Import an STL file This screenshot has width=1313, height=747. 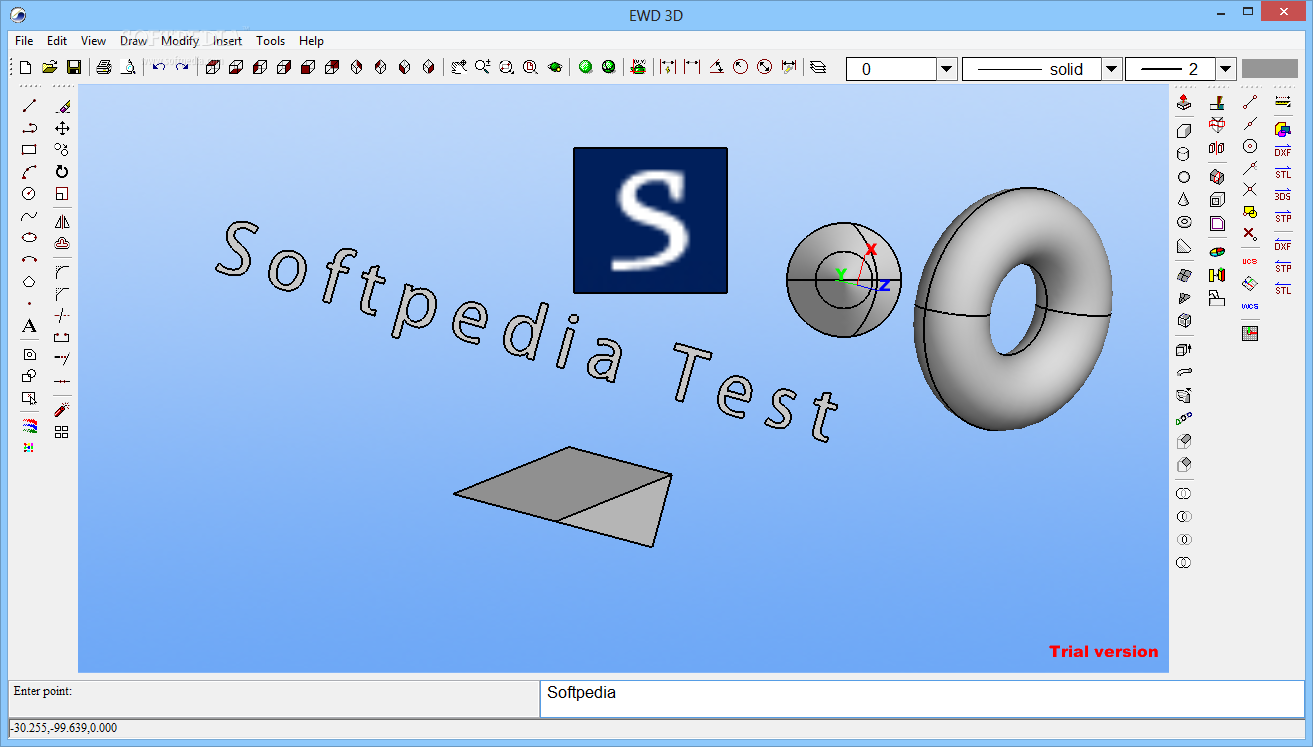pyautogui.click(x=1283, y=173)
